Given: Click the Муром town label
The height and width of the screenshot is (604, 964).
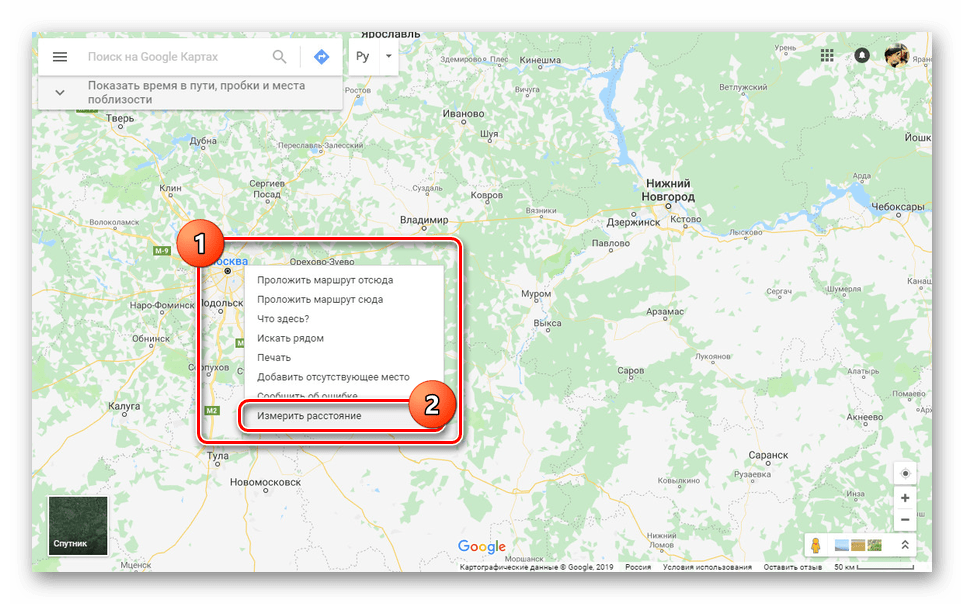Looking at the screenshot, I should (536, 294).
